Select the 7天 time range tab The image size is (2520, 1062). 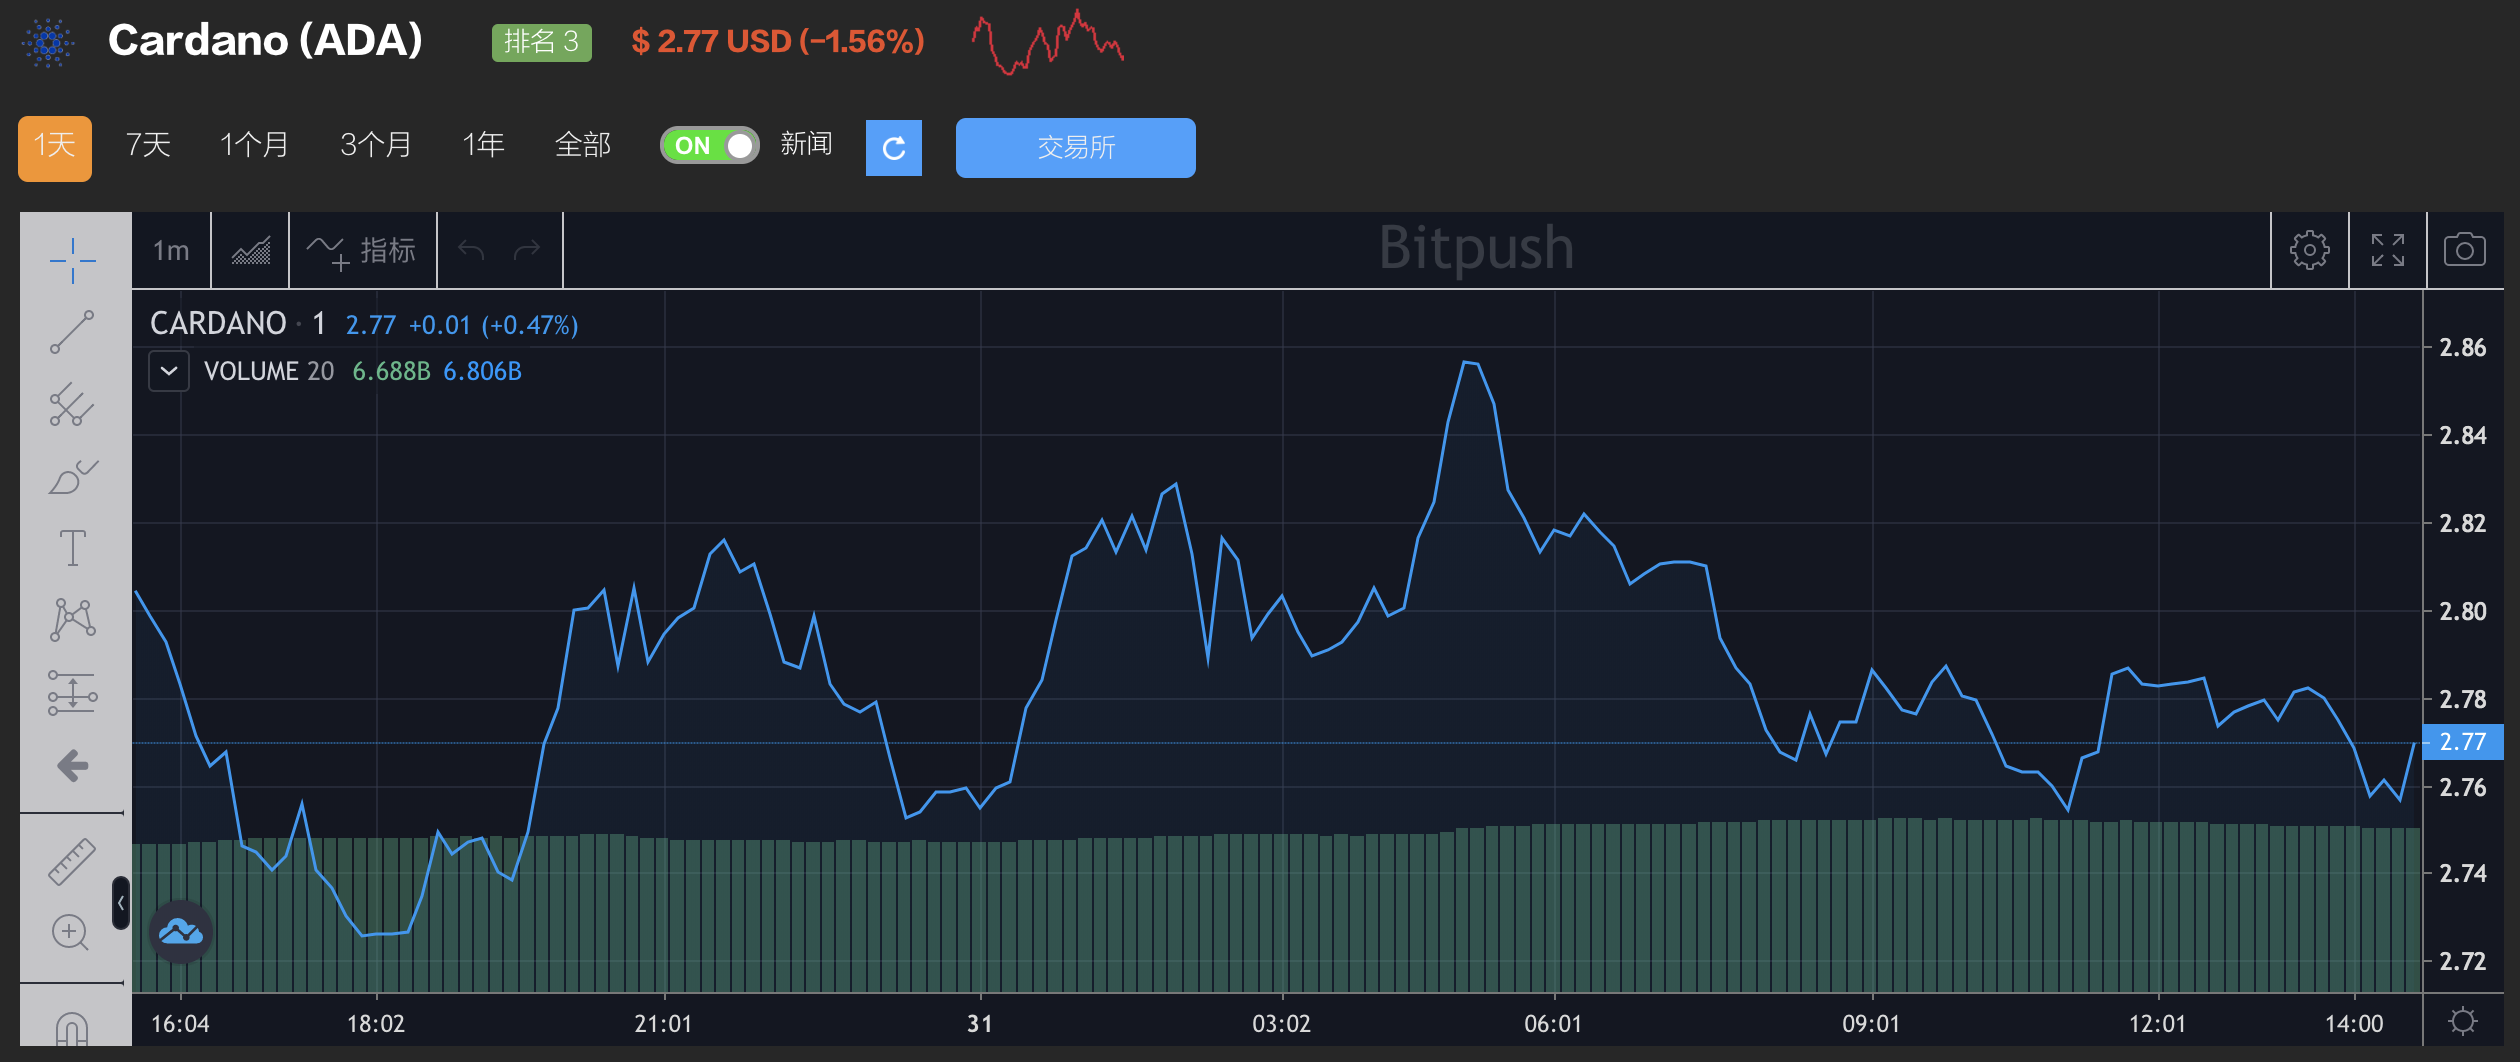coord(148,146)
